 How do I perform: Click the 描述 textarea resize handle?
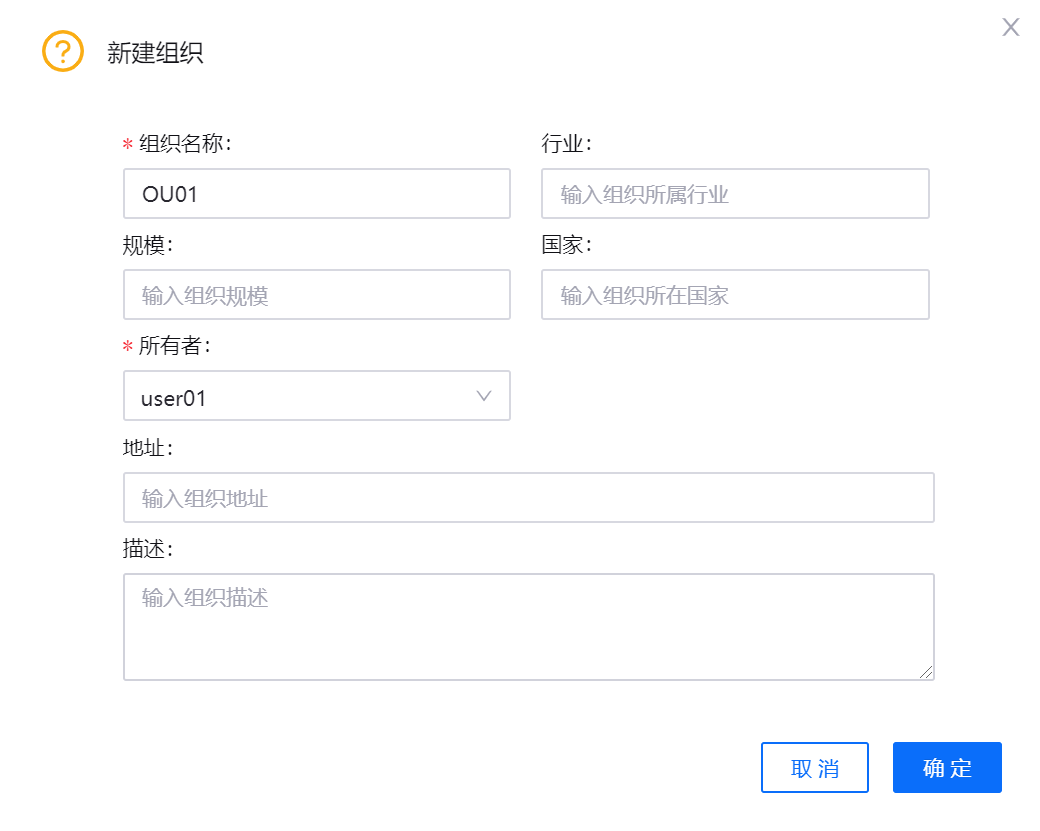[927, 673]
